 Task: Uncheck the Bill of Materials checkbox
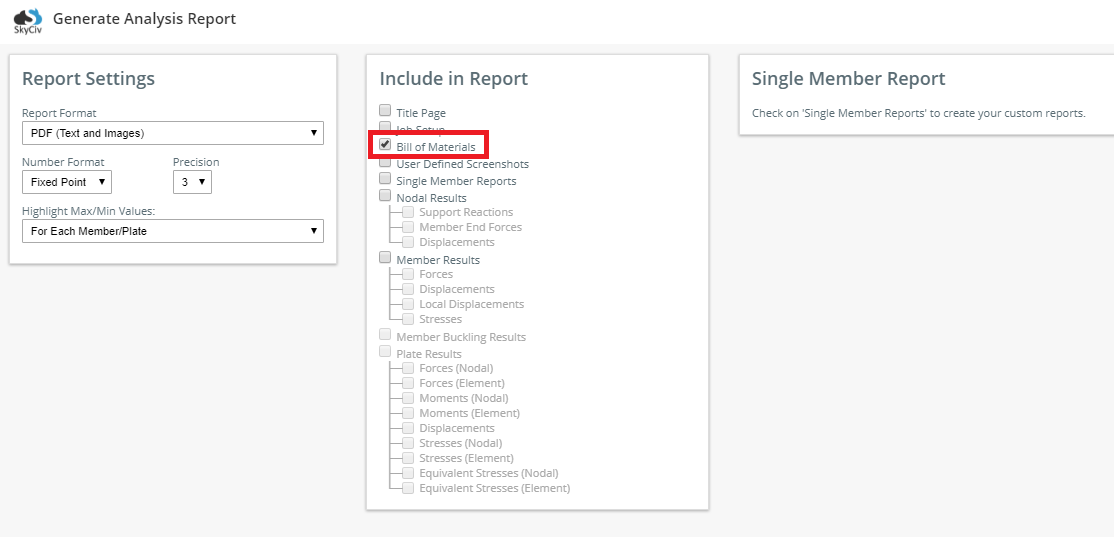[385, 144]
